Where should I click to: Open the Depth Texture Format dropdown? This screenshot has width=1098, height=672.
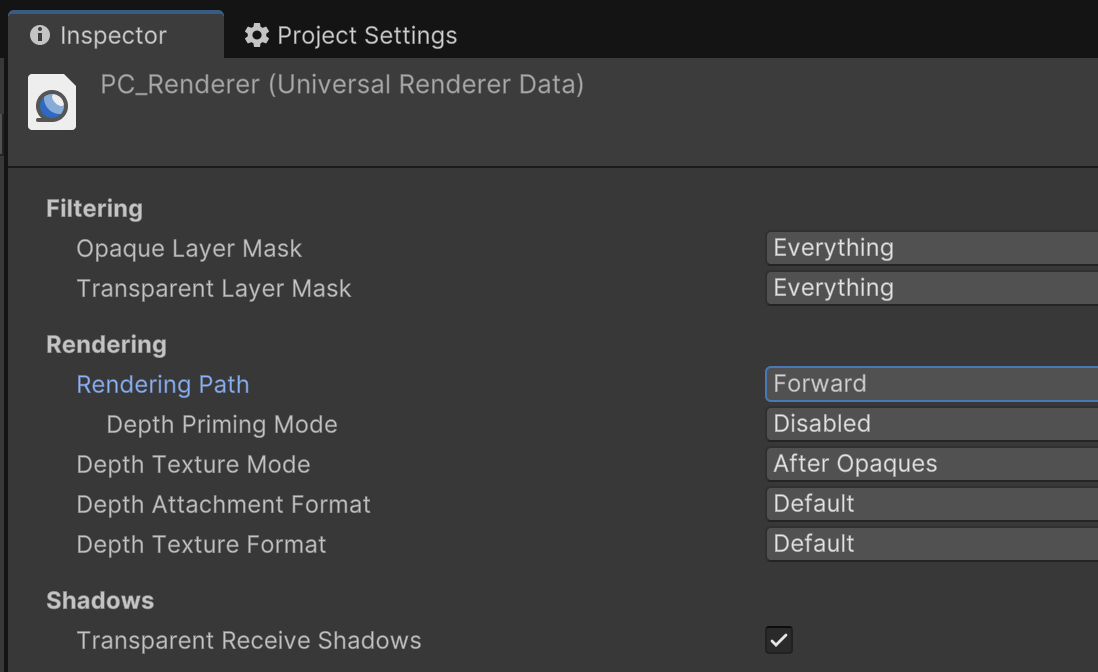click(932, 543)
